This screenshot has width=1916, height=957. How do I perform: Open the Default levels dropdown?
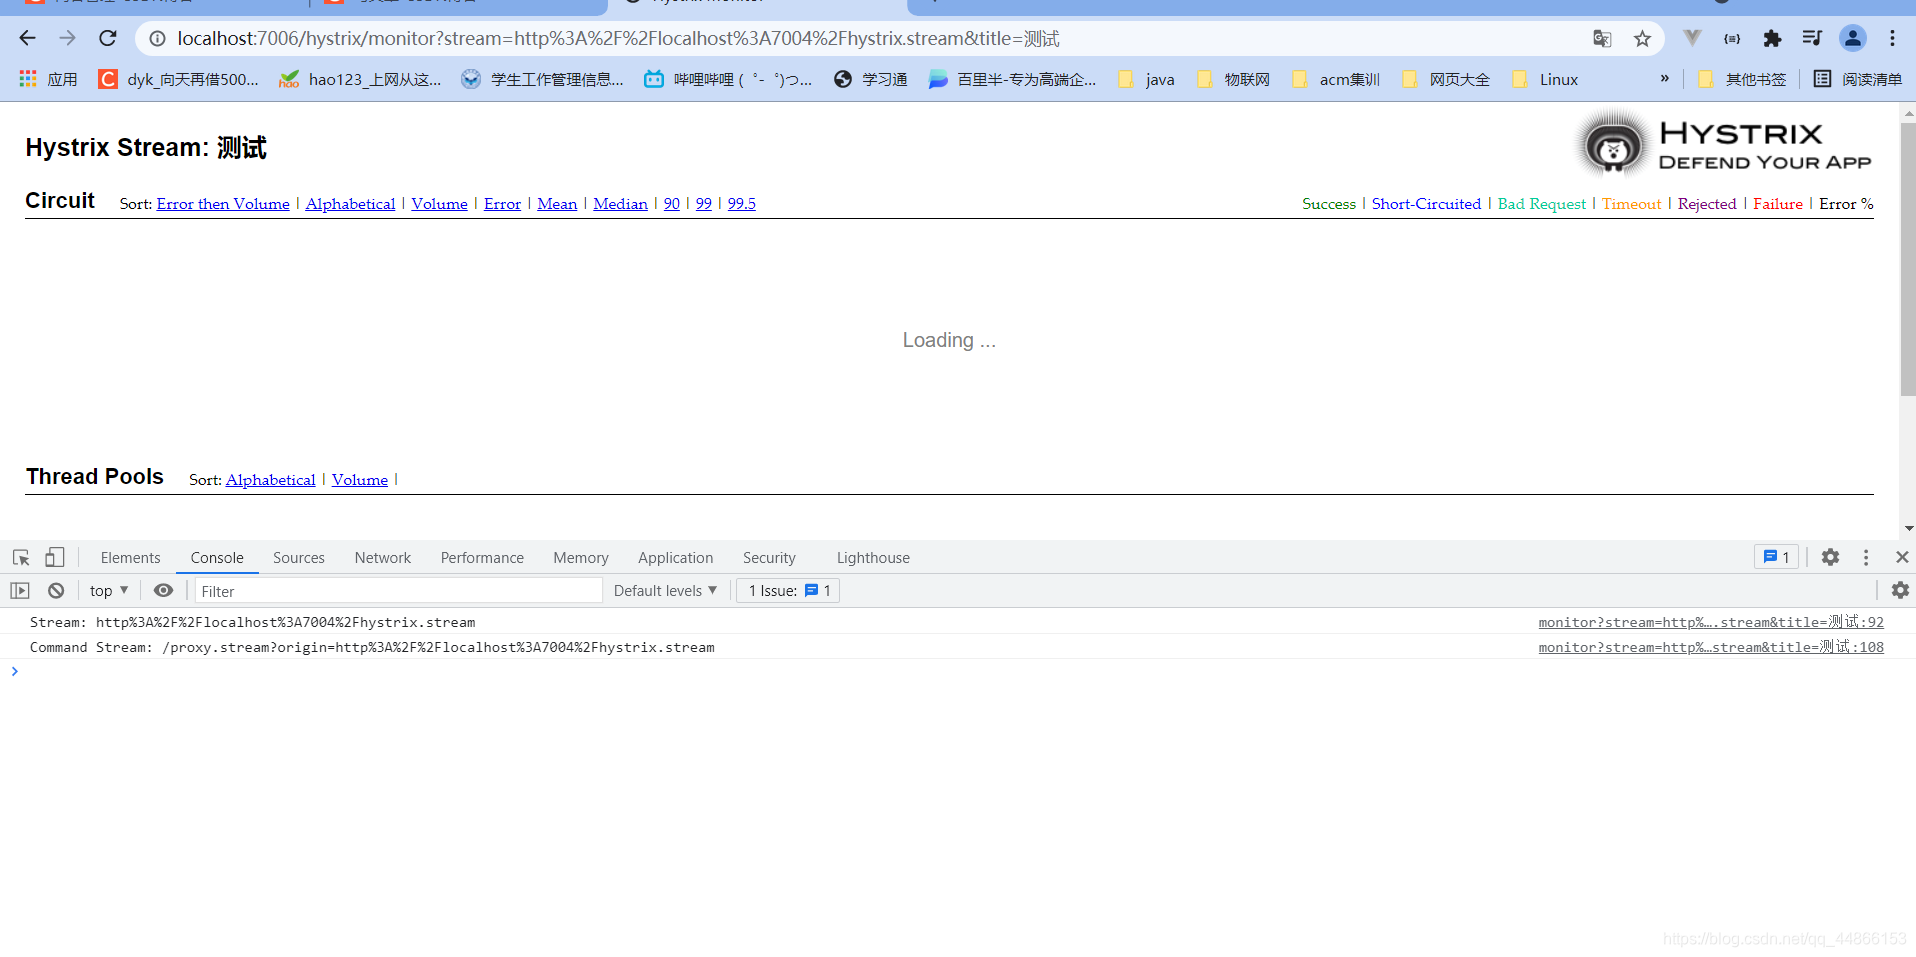tap(665, 591)
